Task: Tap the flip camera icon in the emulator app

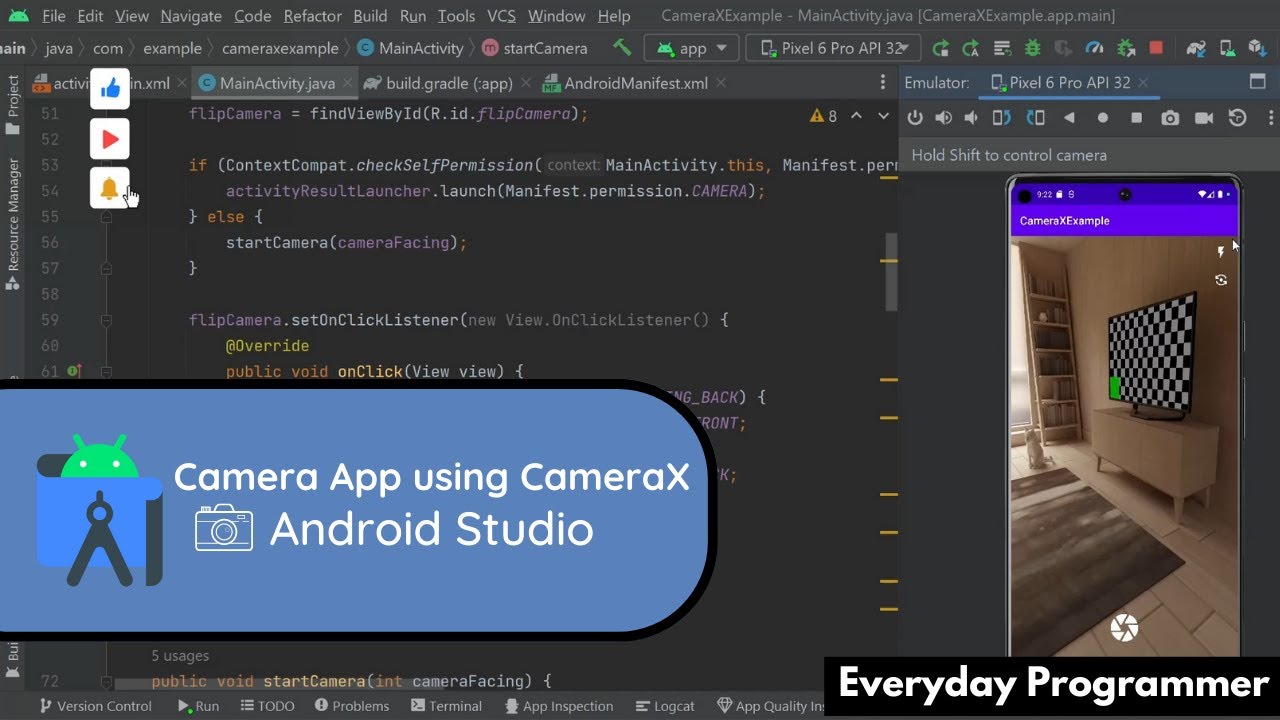Action: coord(1221,281)
